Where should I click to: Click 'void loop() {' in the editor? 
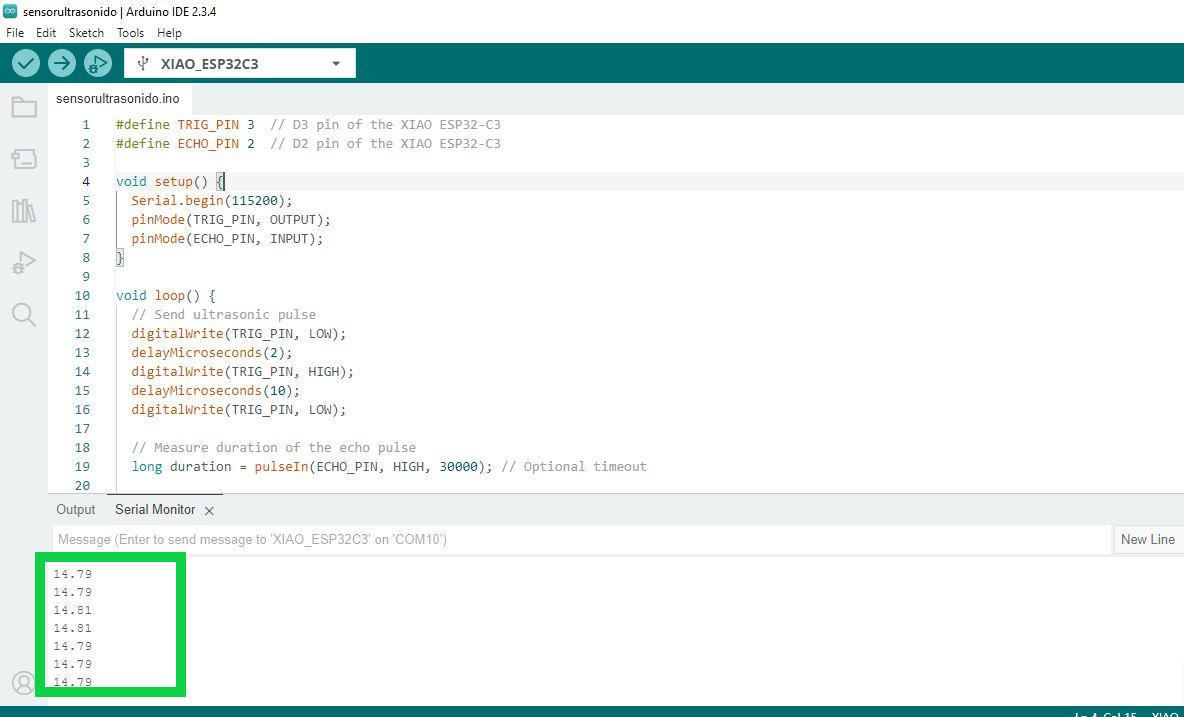[166, 296]
